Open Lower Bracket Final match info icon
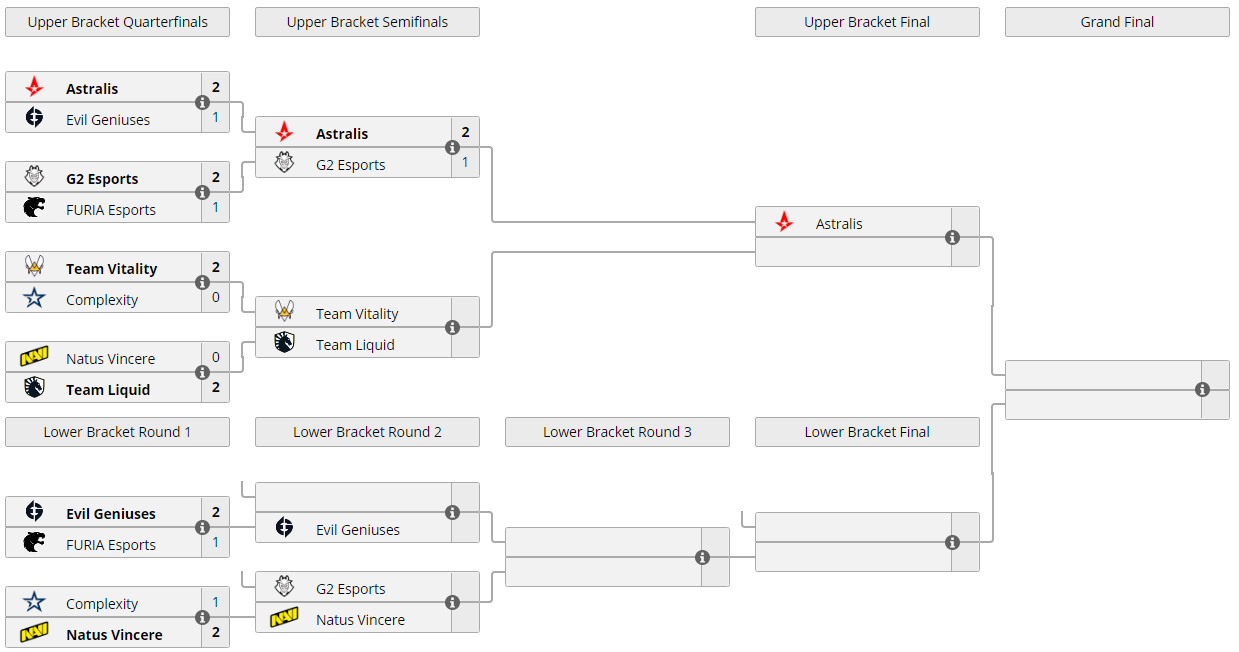Screen dimensions: 1239x652 point(952,543)
